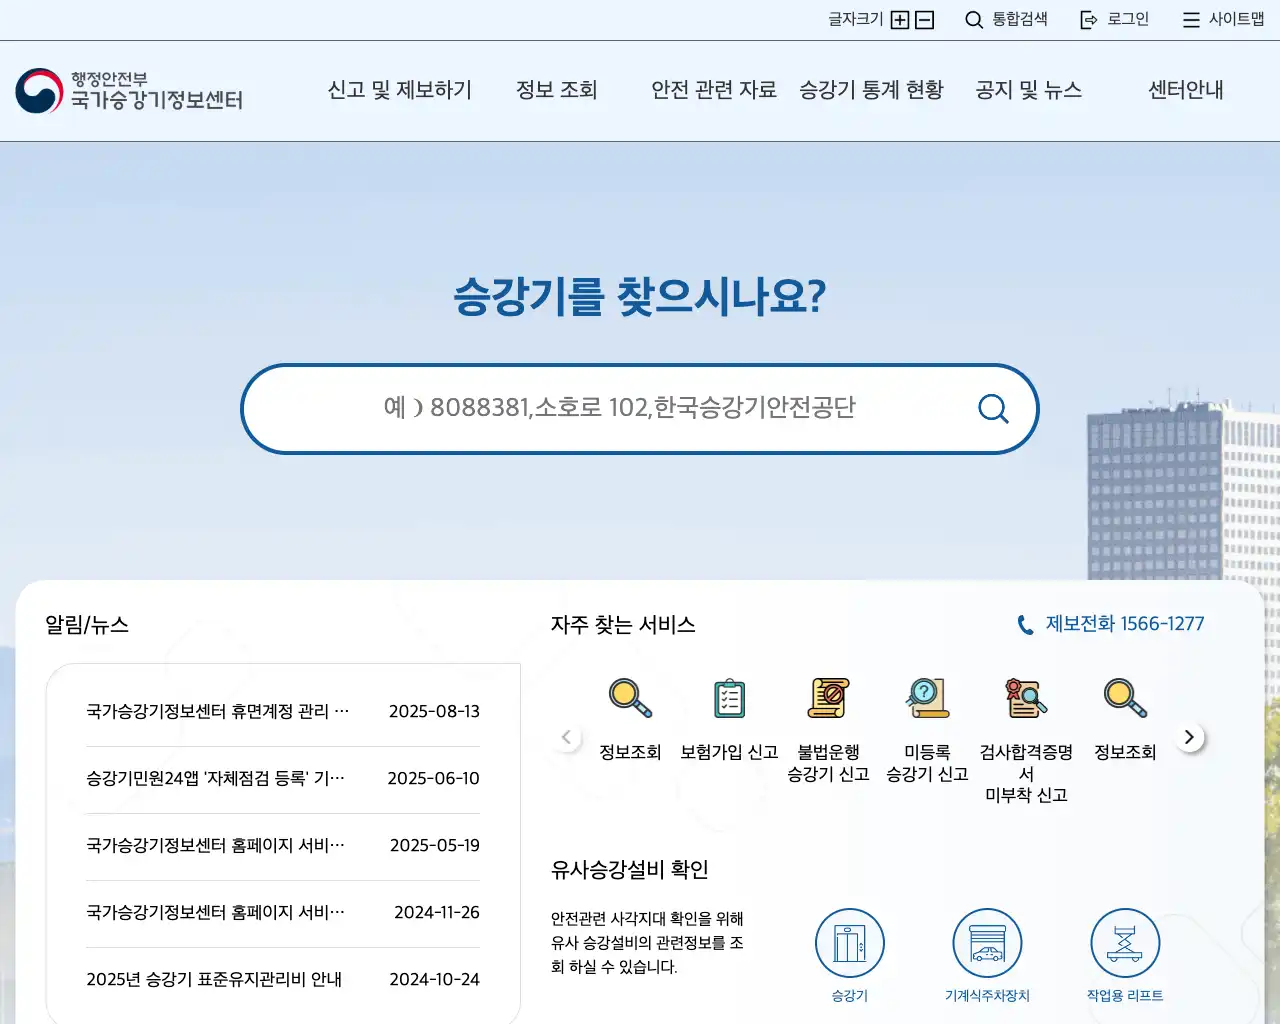Click the blue magnifier search button
This screenshot has height=1024, width=1280.
pyautogui.click(x=993, y=408)
